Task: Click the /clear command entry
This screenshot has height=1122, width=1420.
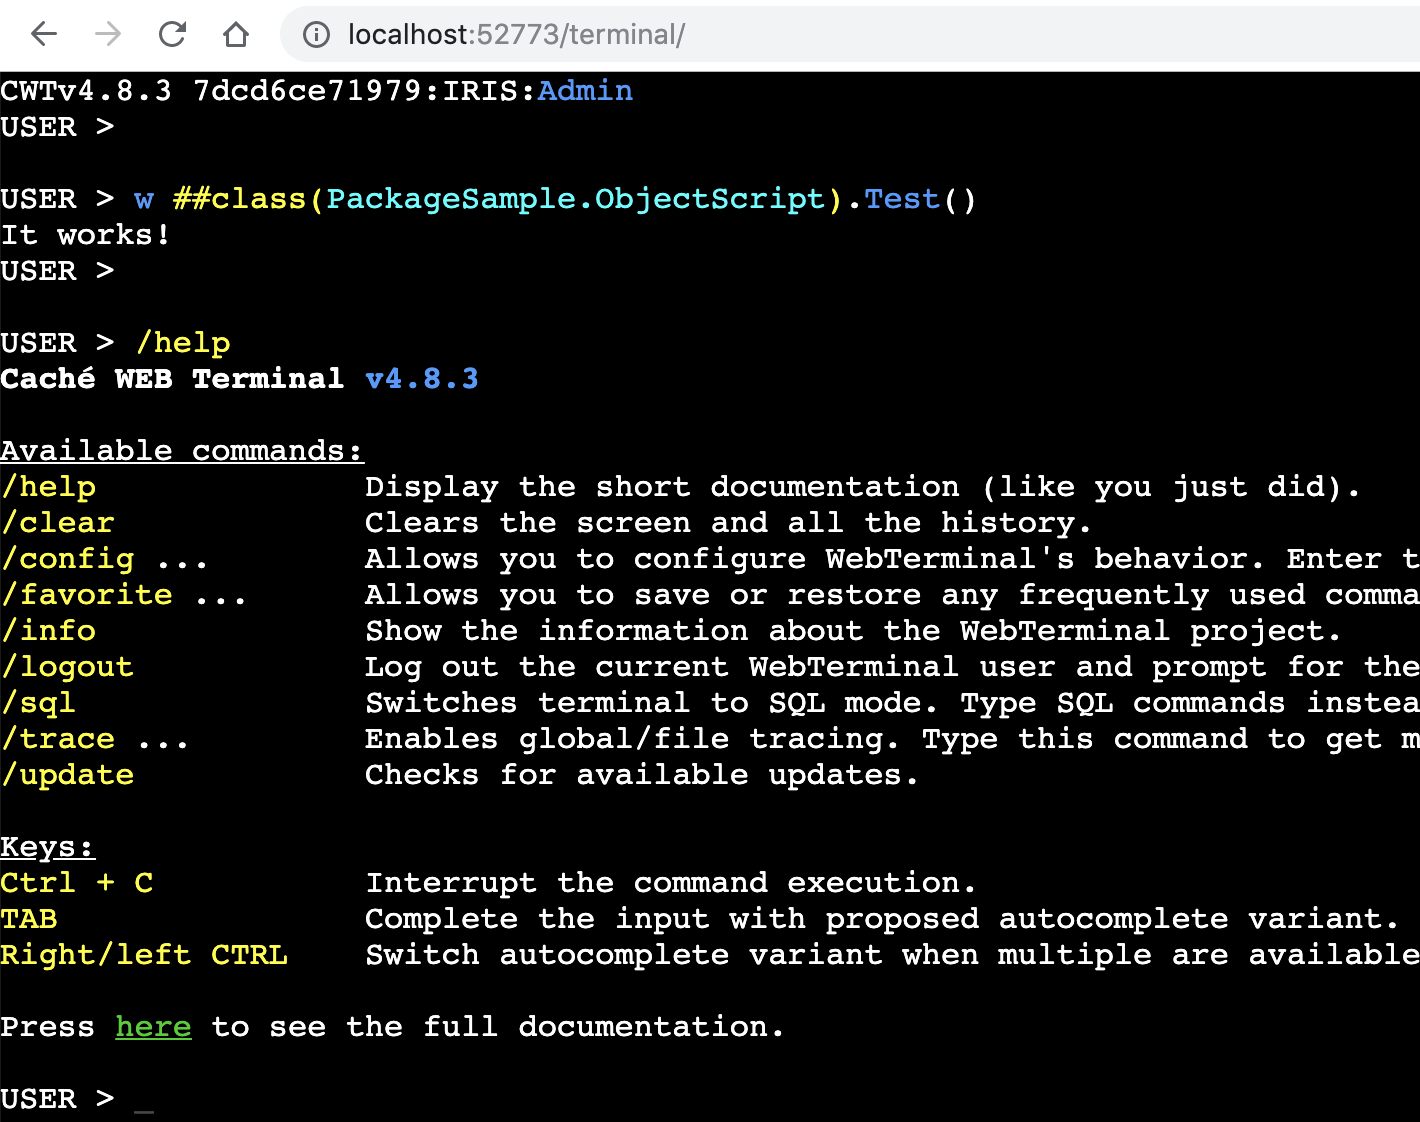Action: pos(58,523)
